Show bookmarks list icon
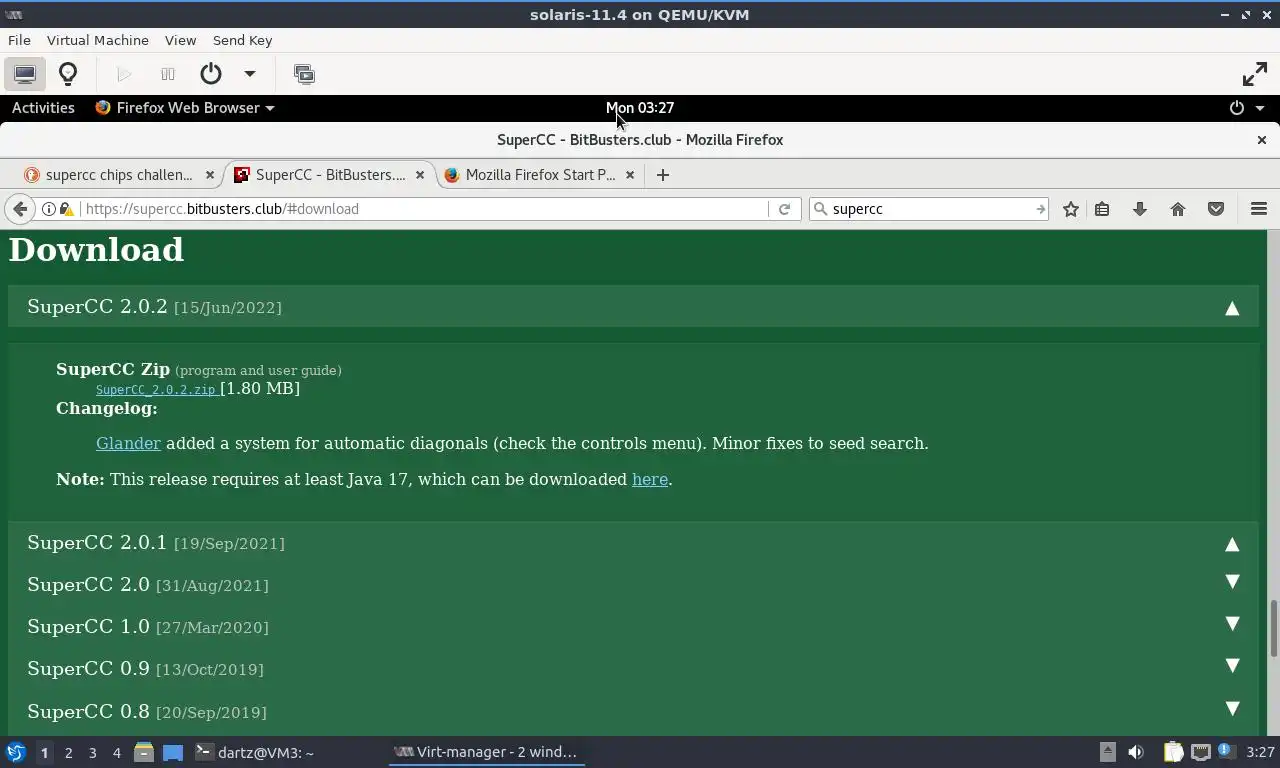1280x768 pixels. pos(1102,209)
